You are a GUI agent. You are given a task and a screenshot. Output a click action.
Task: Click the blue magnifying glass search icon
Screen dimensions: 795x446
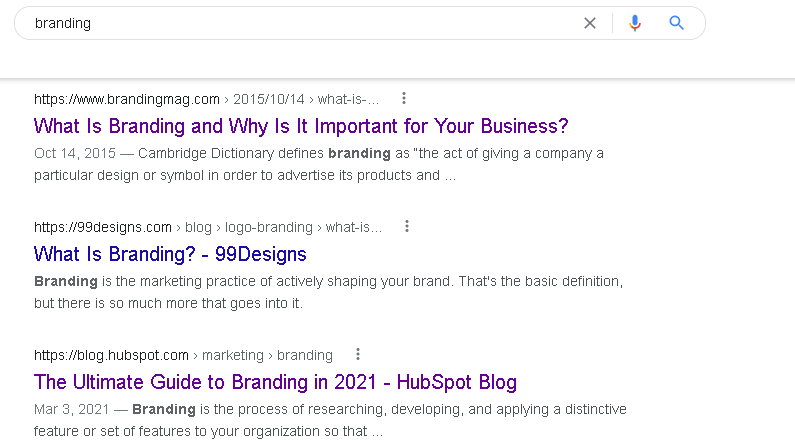click(x=676, y=23)
